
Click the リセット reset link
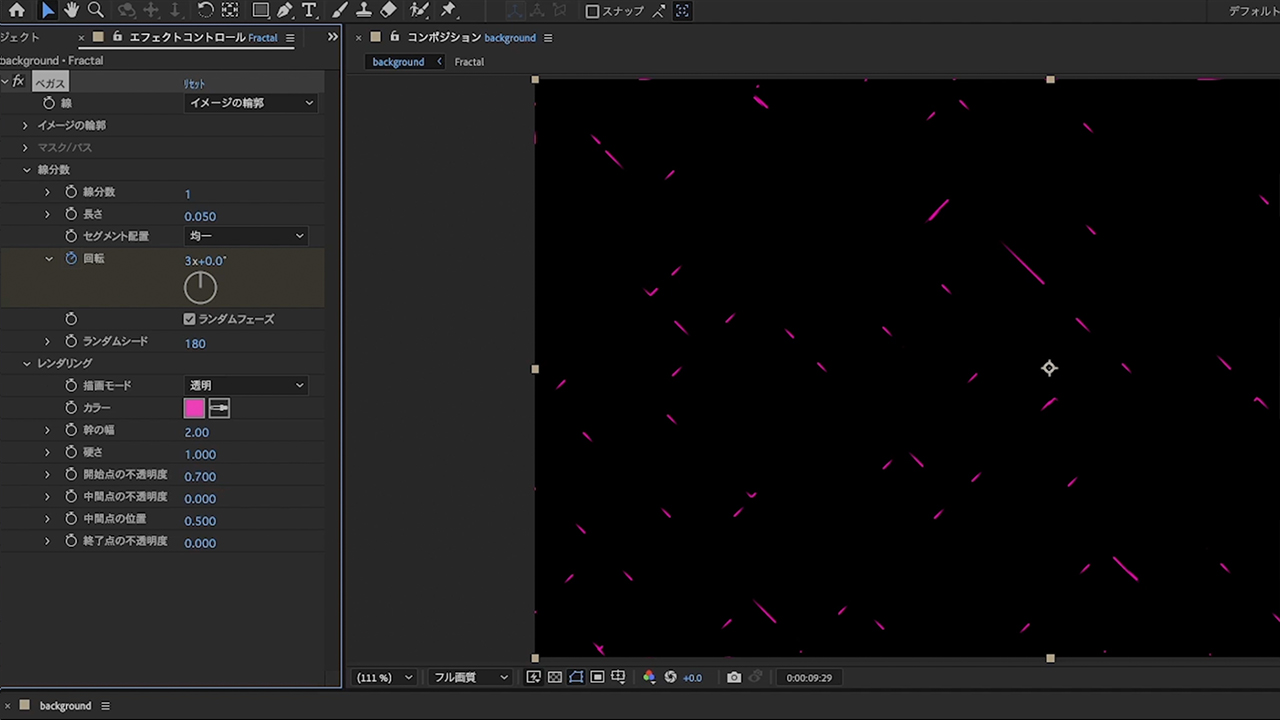click(x=194, y=84)
